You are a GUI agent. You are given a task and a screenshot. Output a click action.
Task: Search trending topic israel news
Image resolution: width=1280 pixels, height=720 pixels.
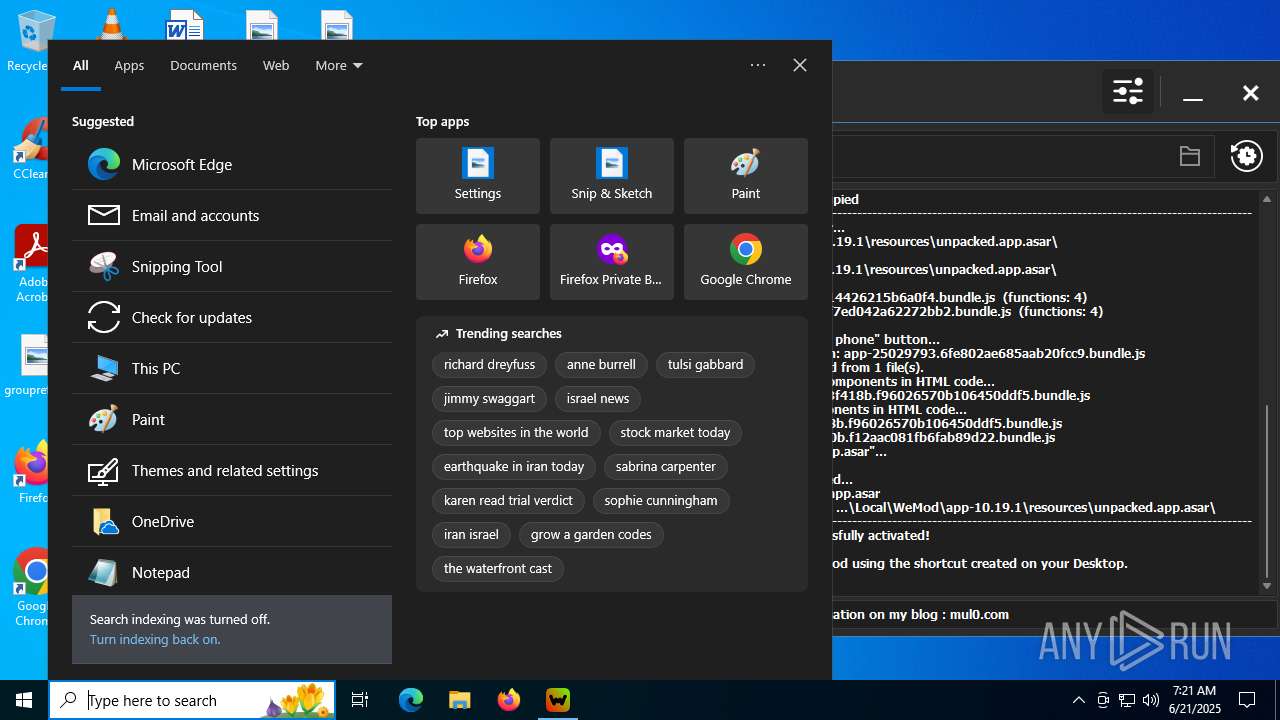pos(598,399)
